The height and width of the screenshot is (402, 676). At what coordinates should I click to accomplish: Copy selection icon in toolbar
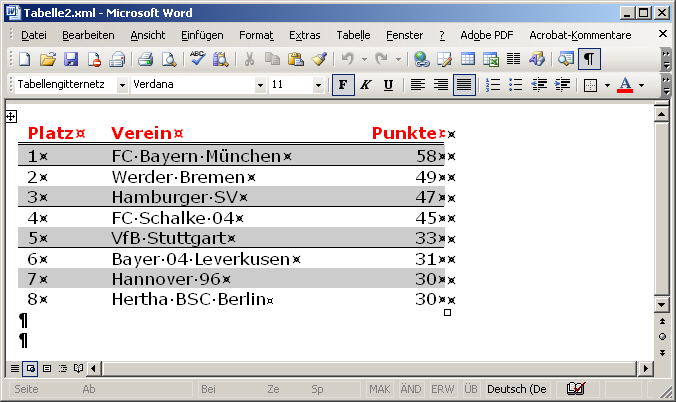pos(272,59)
